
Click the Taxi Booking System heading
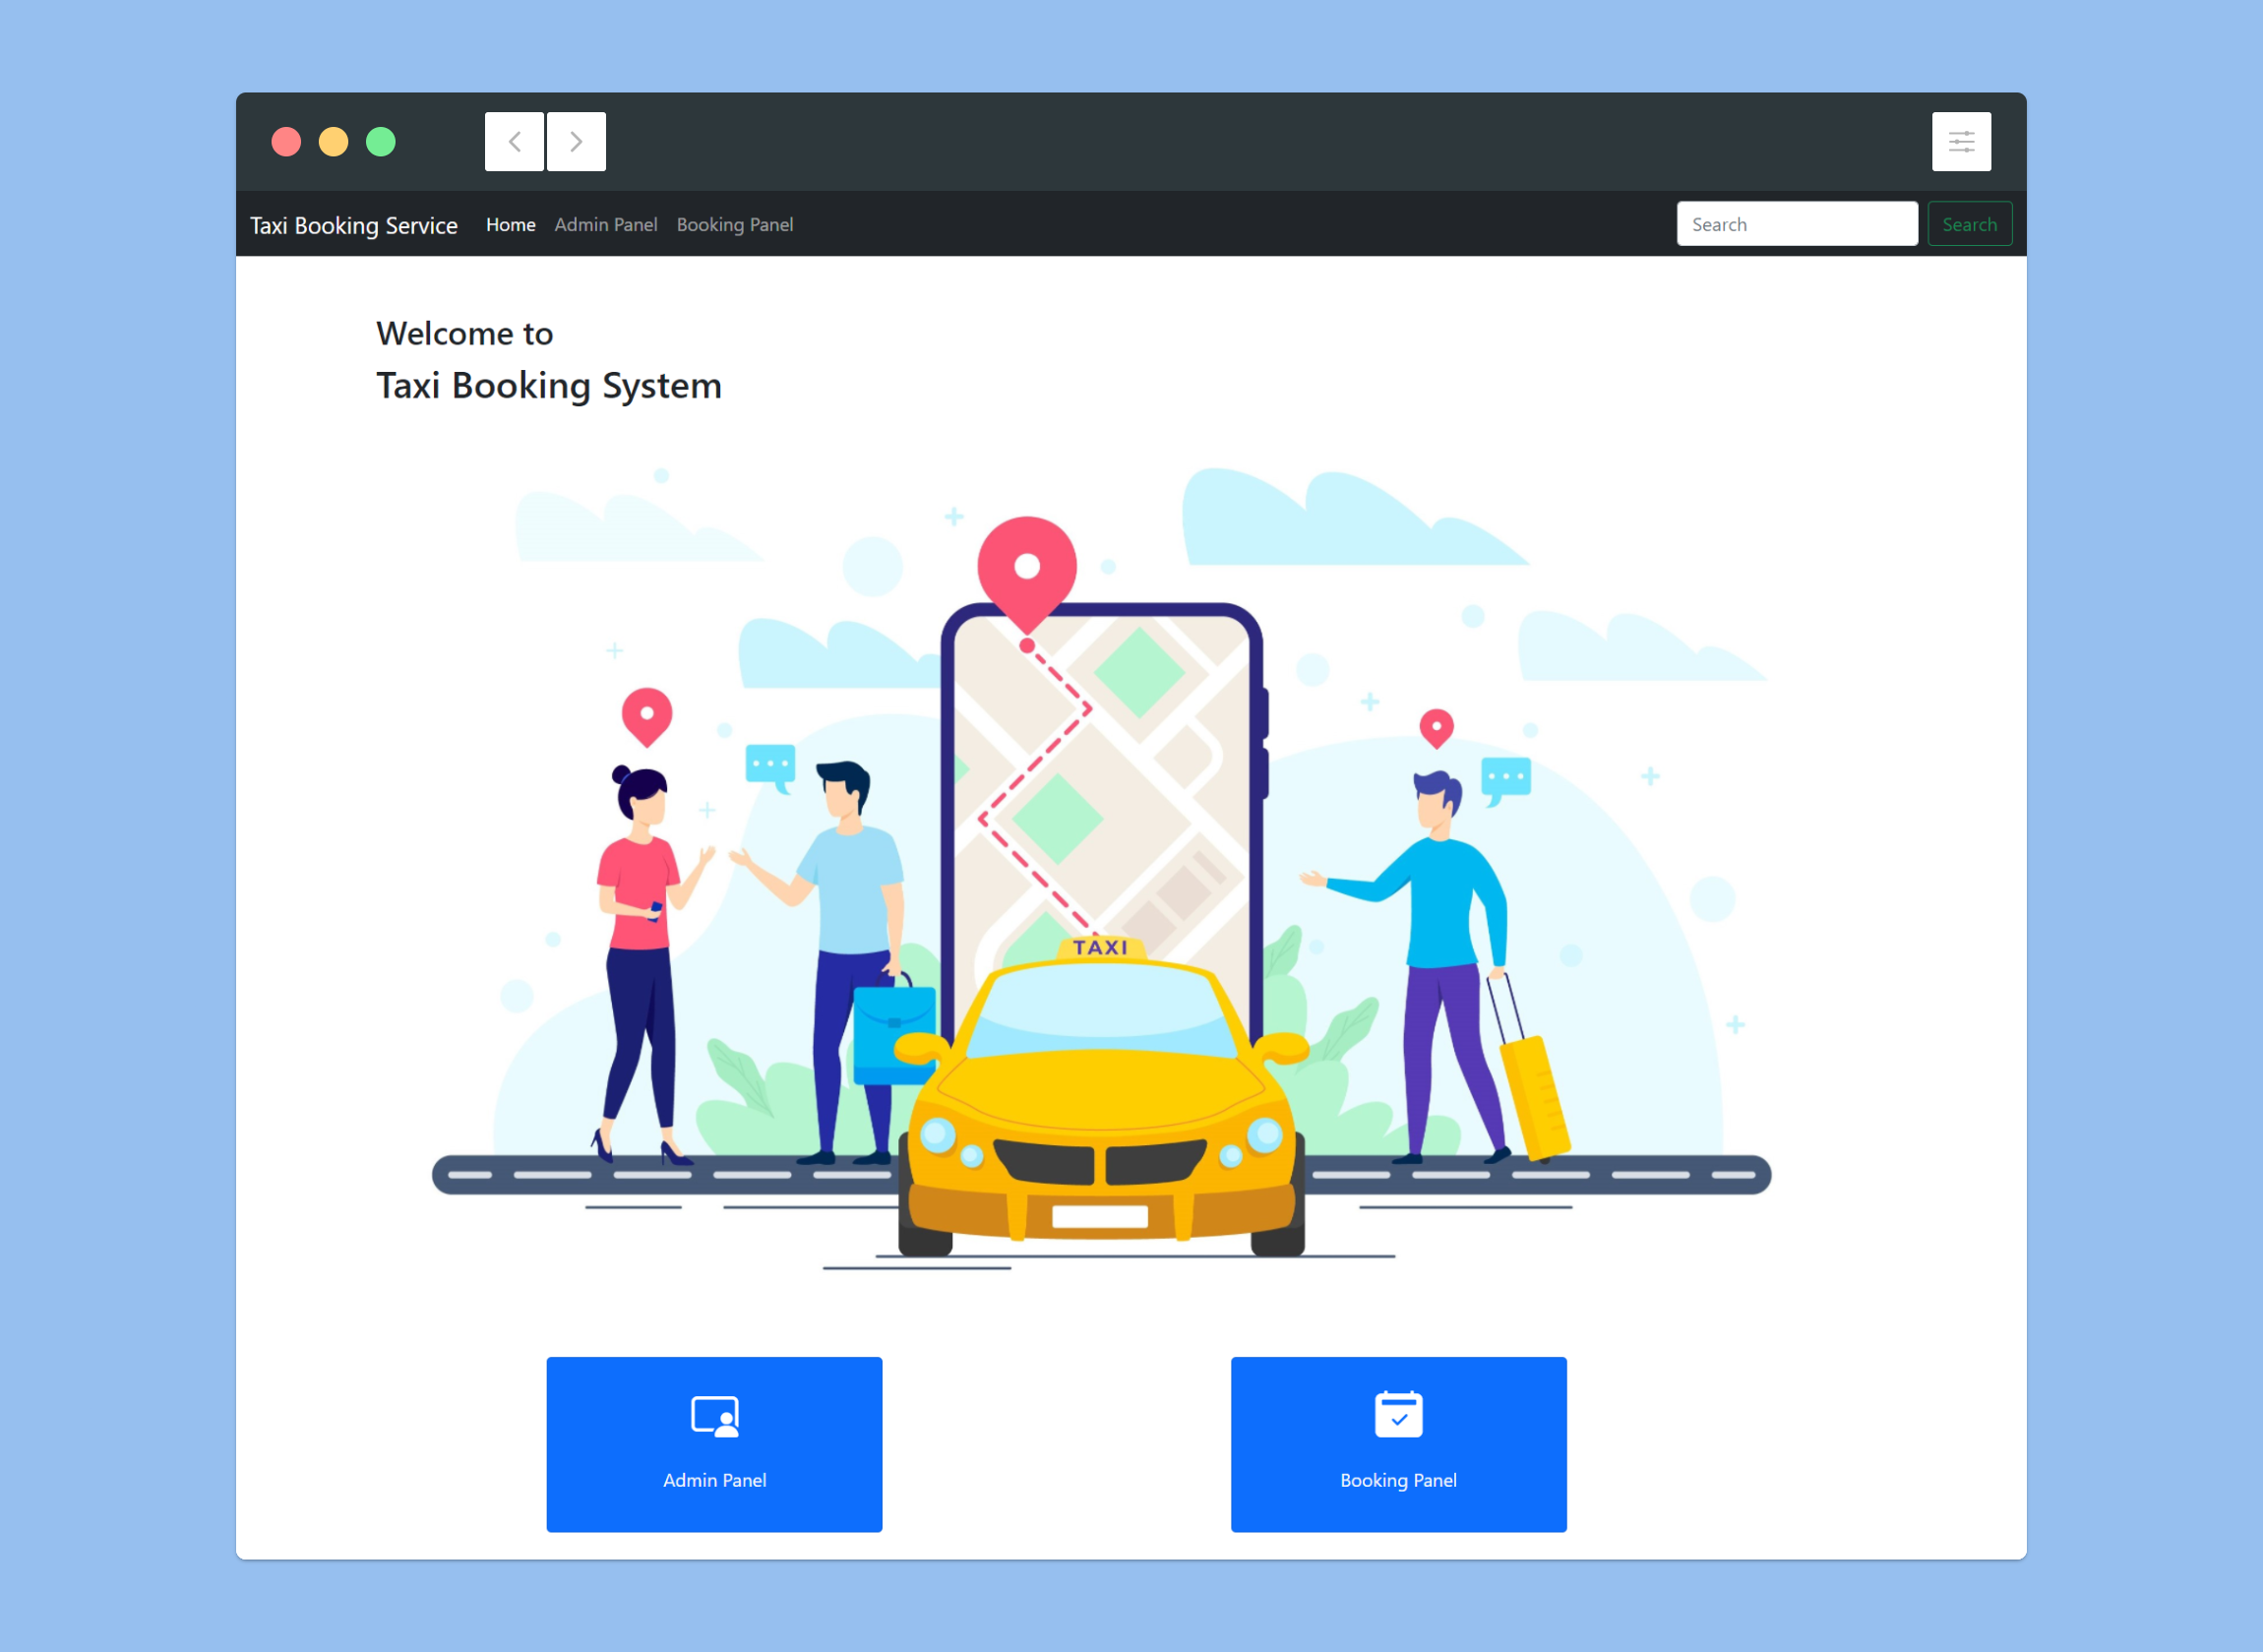coord(549,386)
